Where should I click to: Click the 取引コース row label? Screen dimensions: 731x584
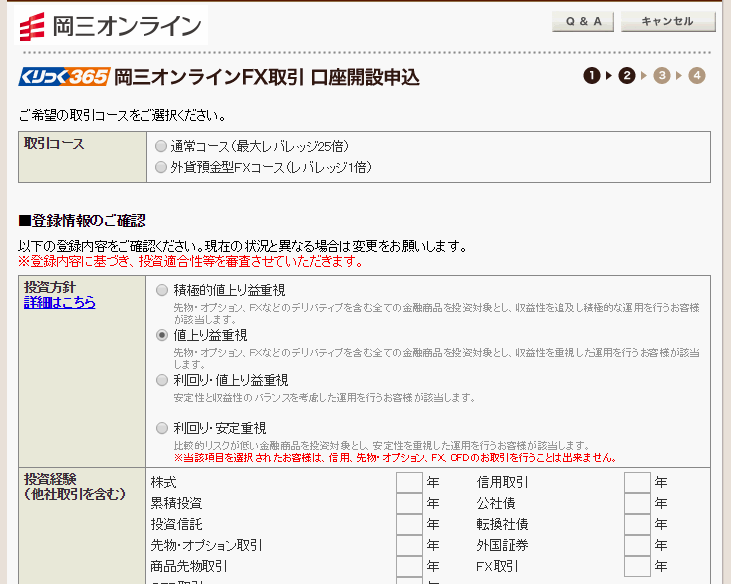tap(54, 144)
